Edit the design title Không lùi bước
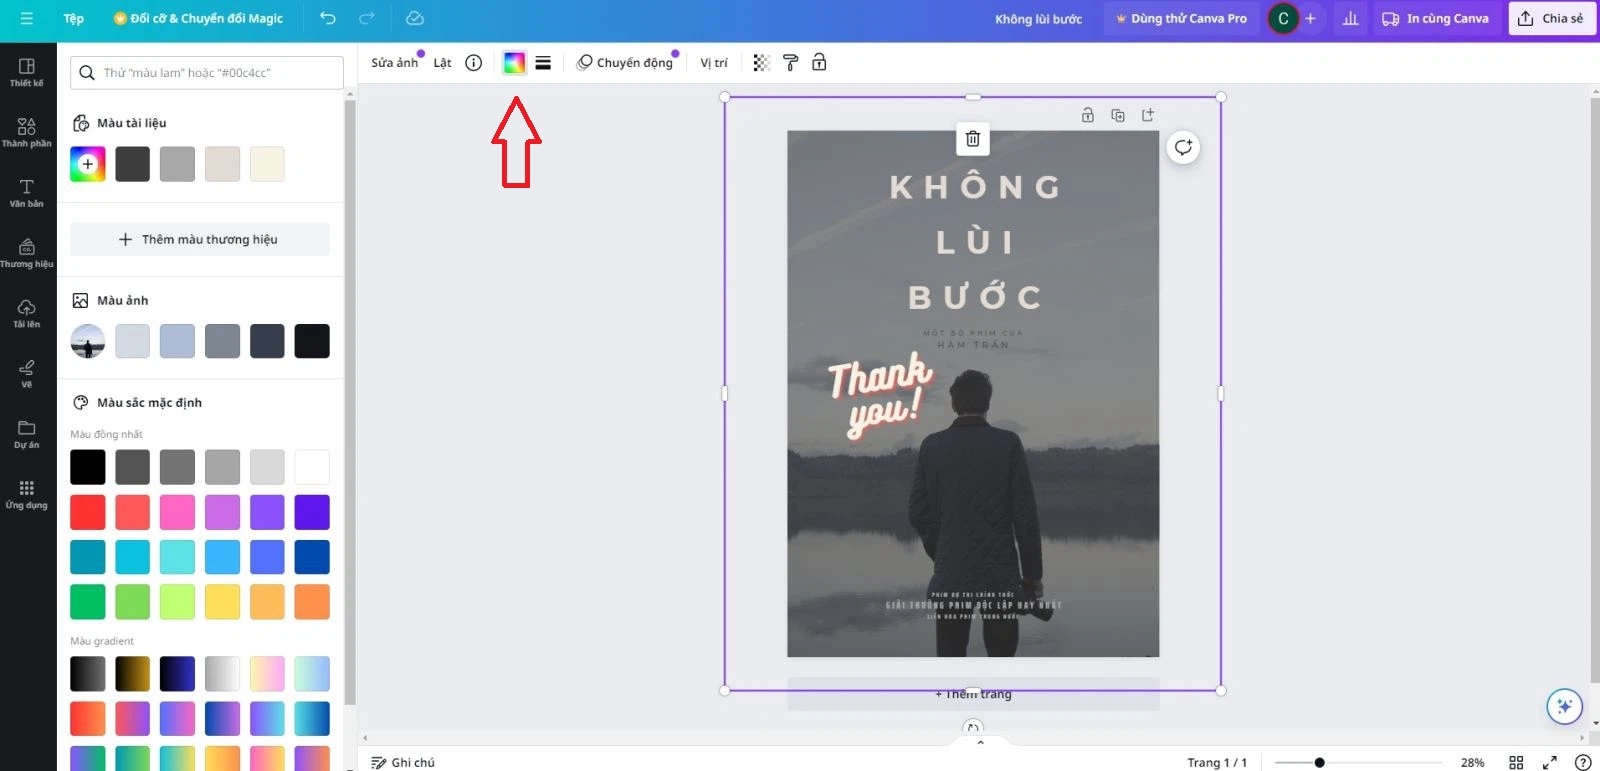 [x=1038, y=19]
